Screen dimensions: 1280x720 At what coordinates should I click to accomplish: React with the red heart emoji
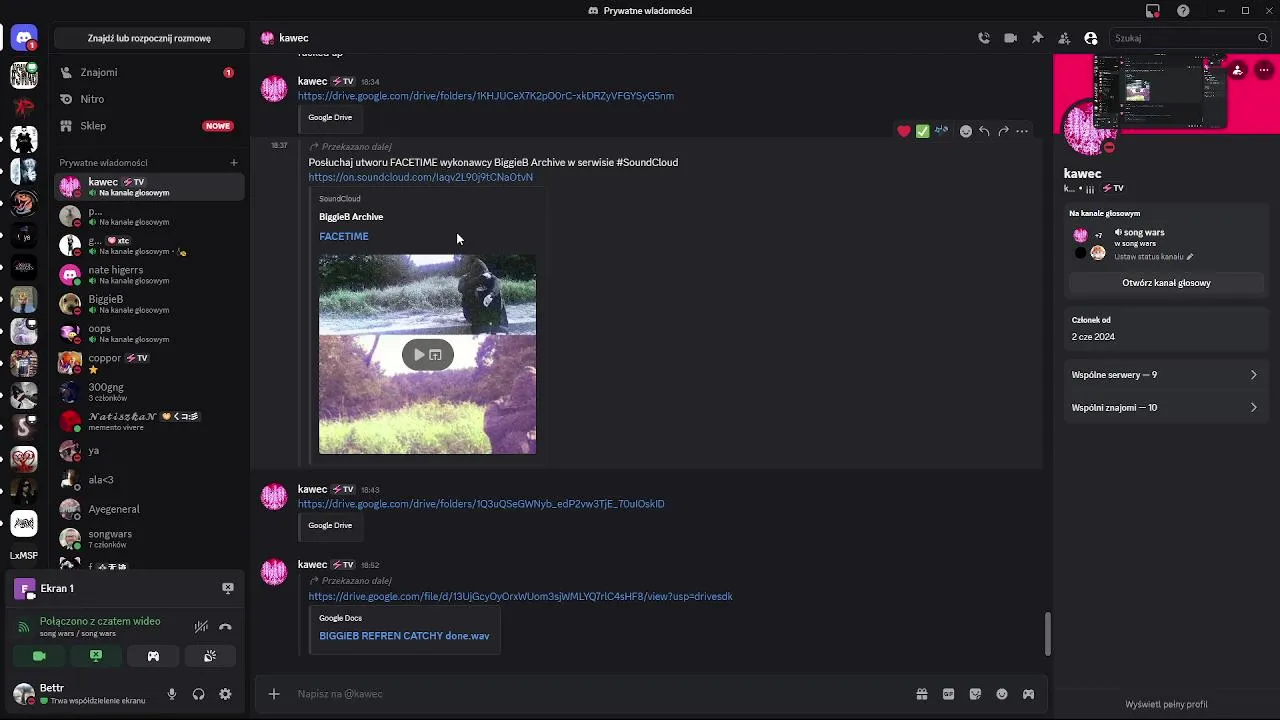(x=904, y=131)
